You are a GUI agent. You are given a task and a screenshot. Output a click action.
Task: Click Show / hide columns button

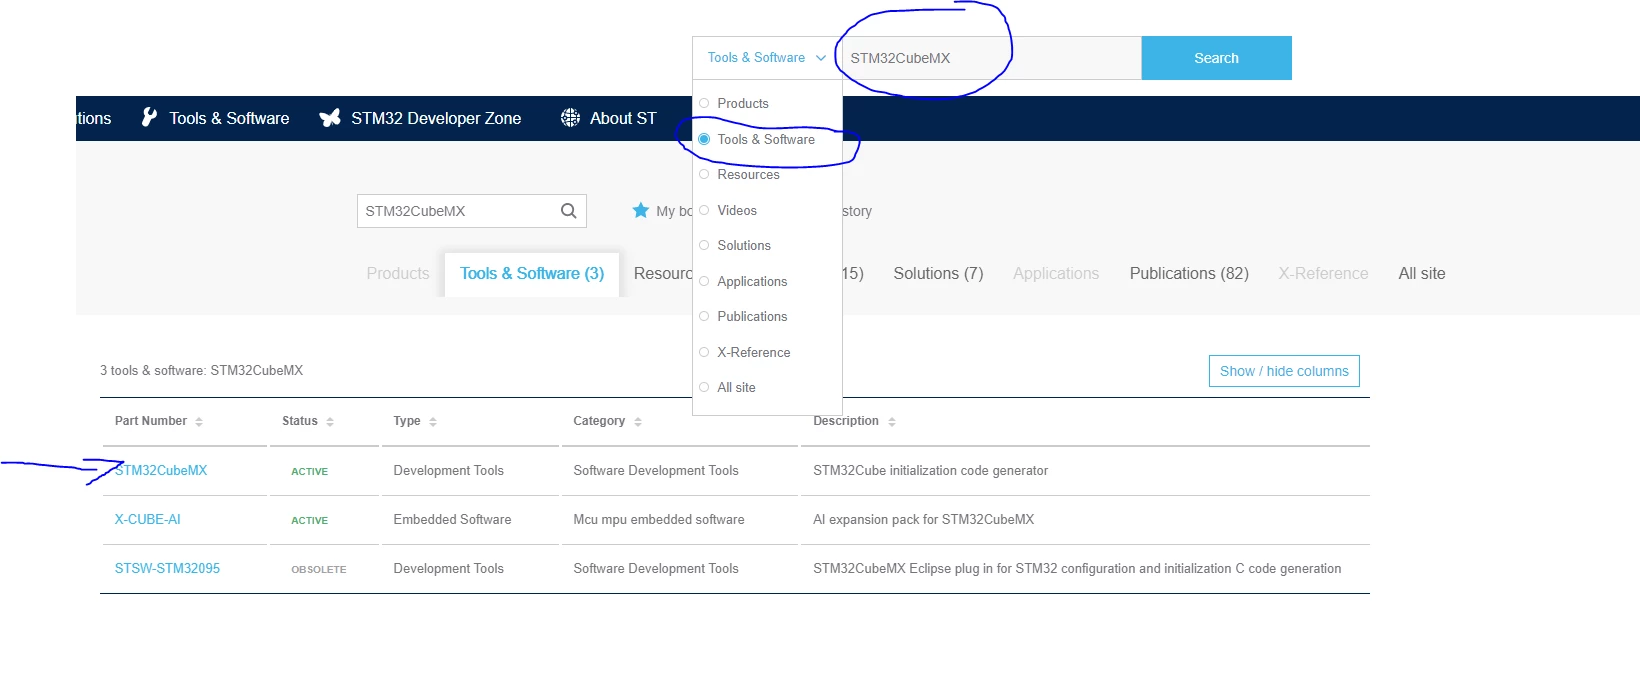click(x=1284, y=371)
